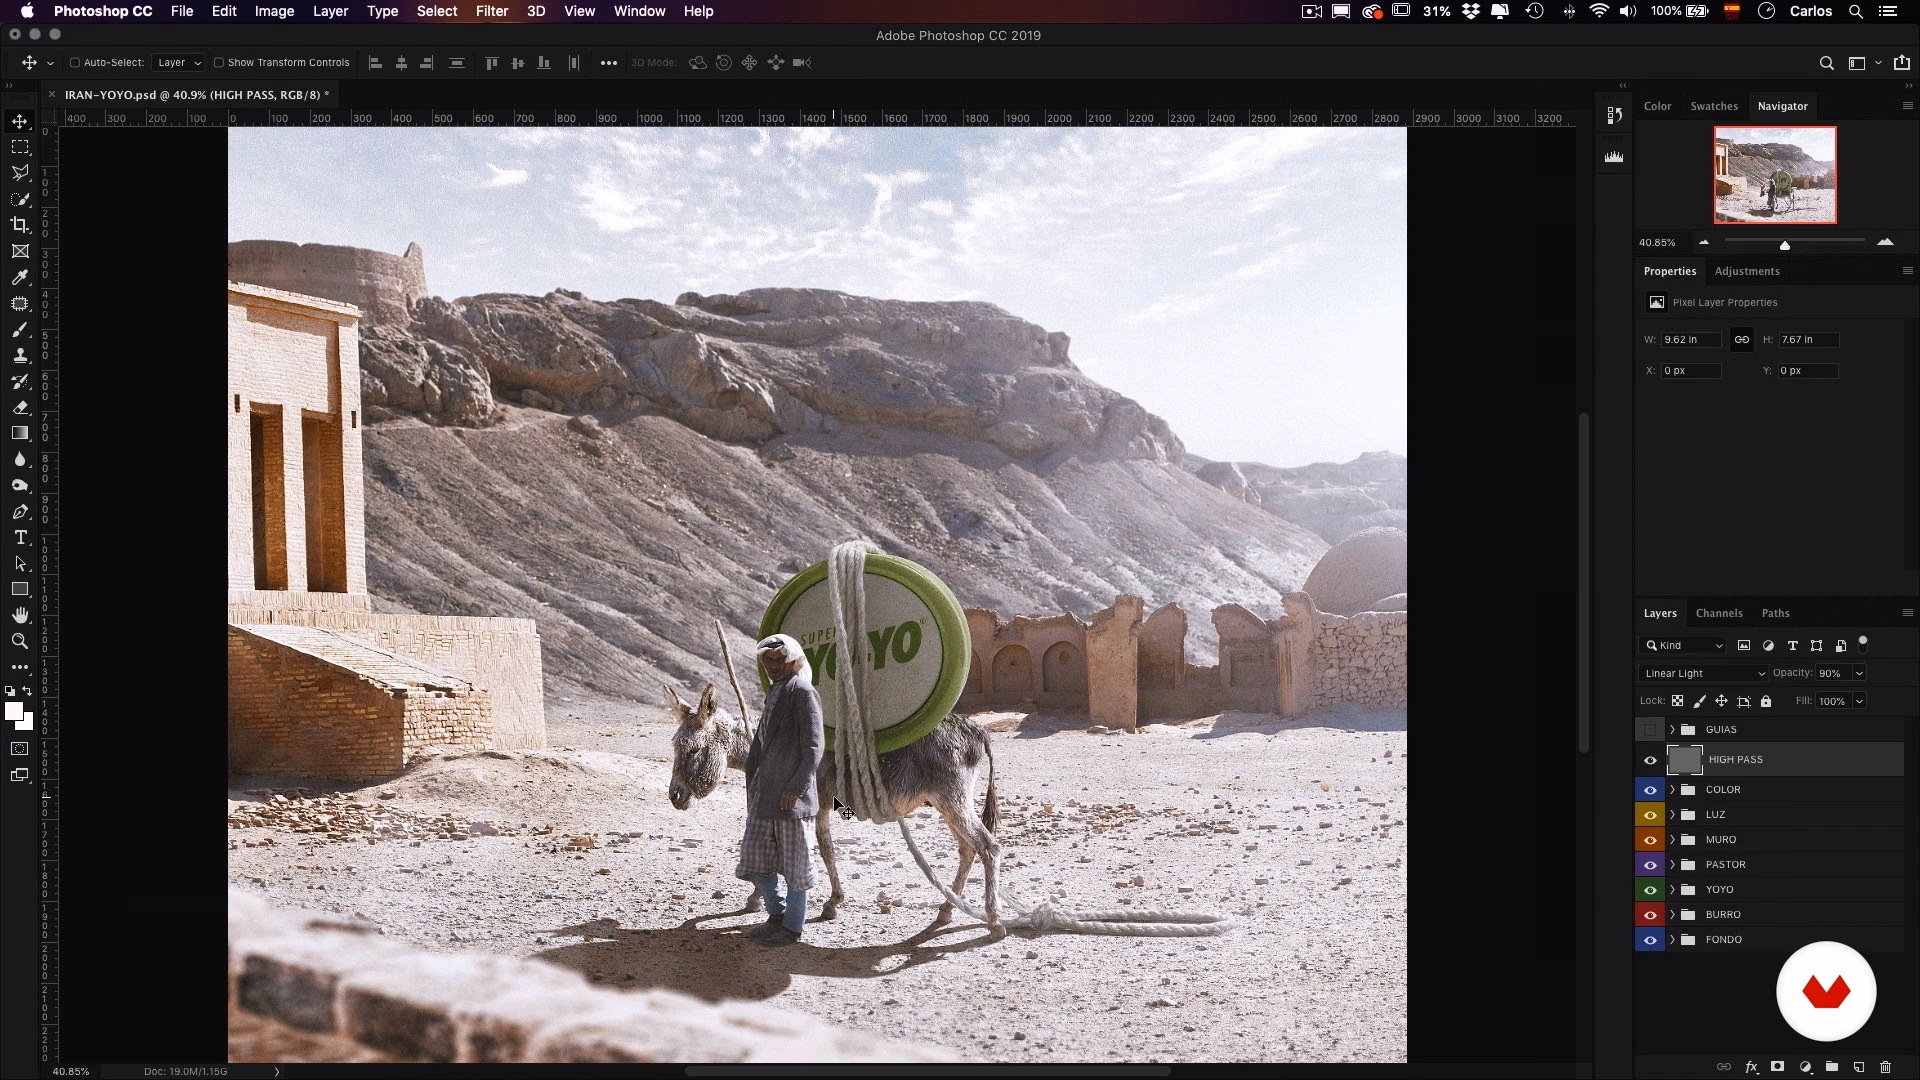Click the Navigator preview thumbnail

click(1775, 175)
